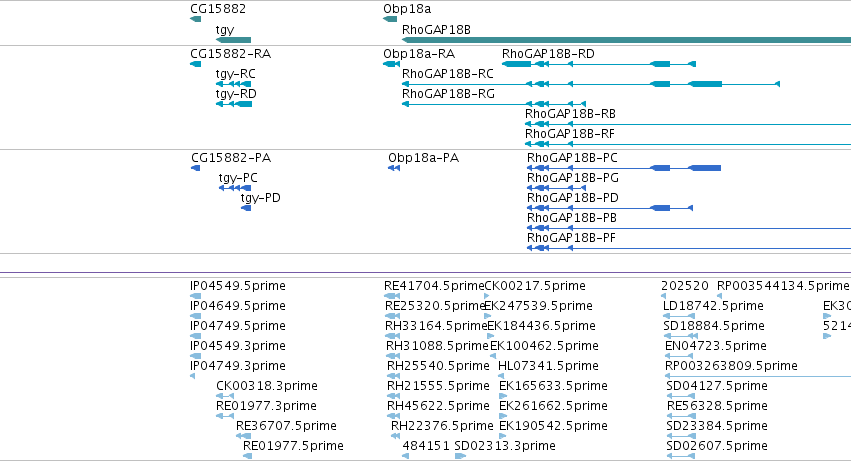This screenshot has height=461, width=851.
Task: Select the RhoGAP18B-RF label
Action: coord(569,134)
